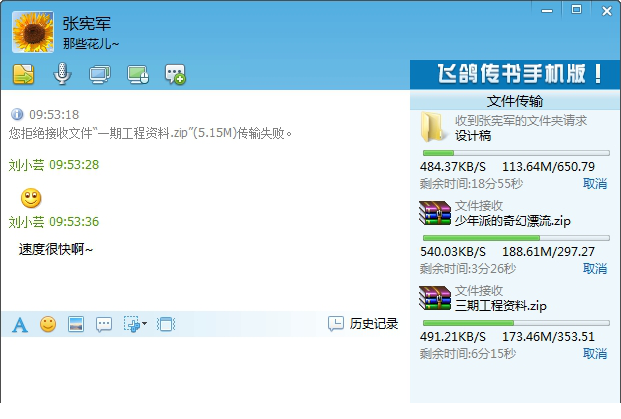Click progress bar of 设计稿 transfer
The image size is (621, 419).
pos(516,153)
